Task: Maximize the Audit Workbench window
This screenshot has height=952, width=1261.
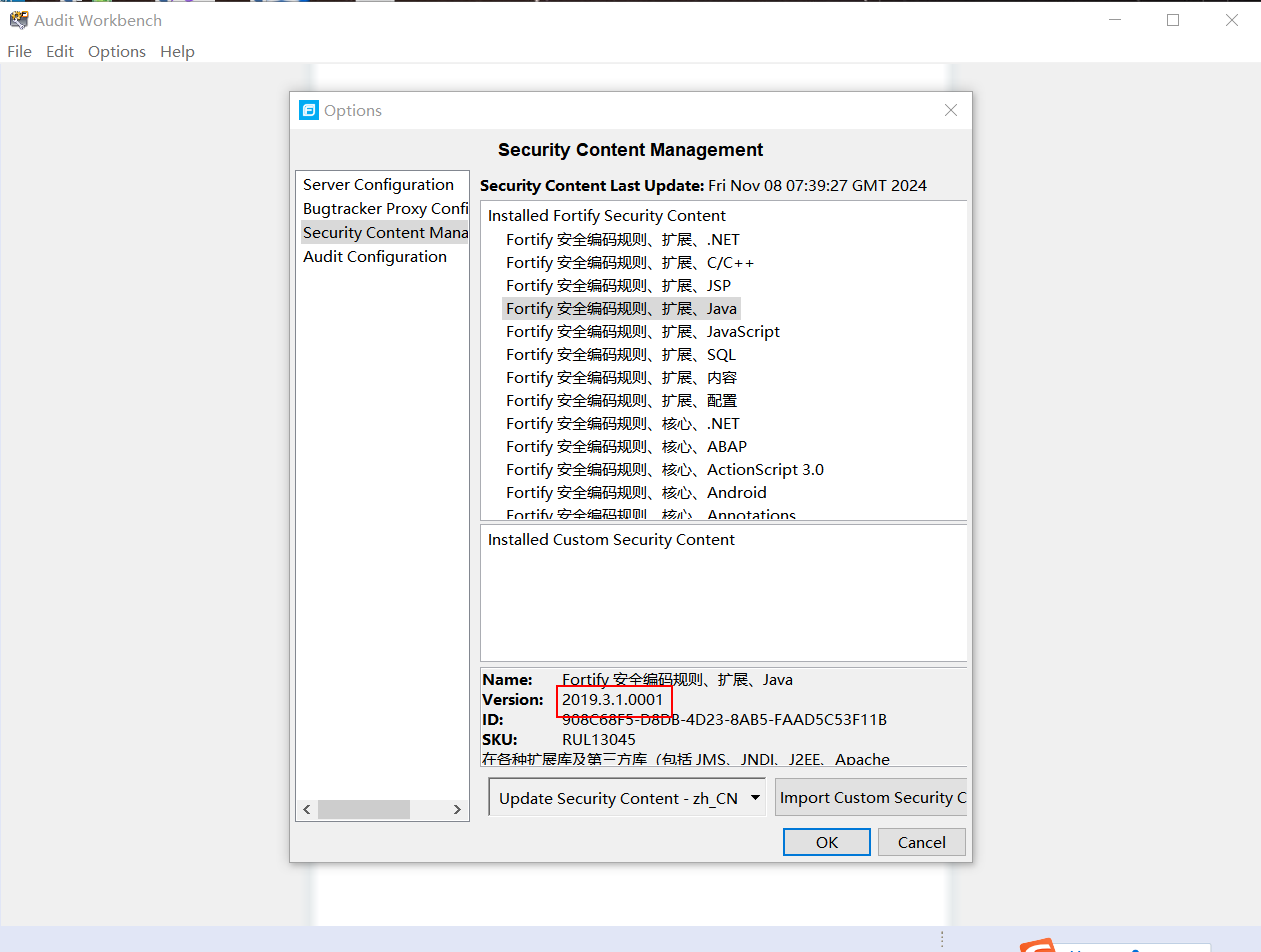Action: pyautogui.click(x=1173, y=20)
